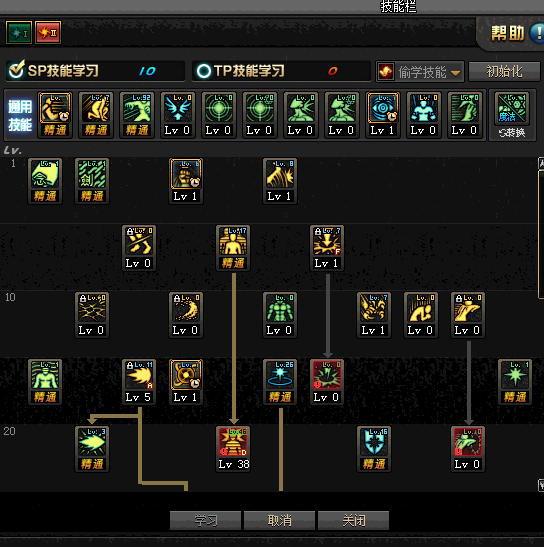Switch to skill page I tab
This screenshot has width=544, height=547.
(19, 32)
